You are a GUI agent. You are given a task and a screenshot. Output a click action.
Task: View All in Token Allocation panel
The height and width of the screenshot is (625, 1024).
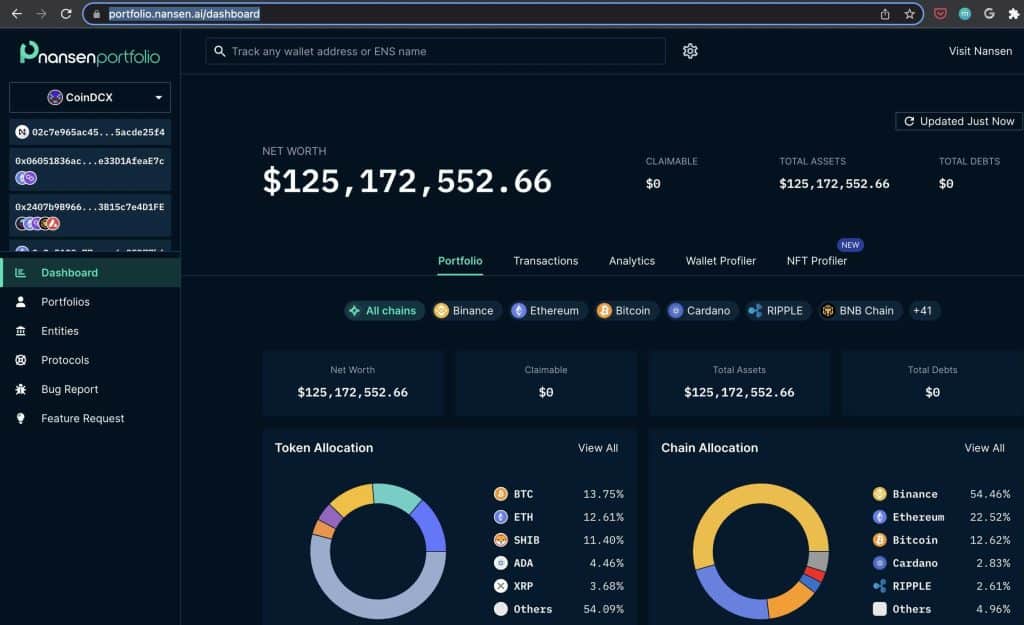click(597, 448)
